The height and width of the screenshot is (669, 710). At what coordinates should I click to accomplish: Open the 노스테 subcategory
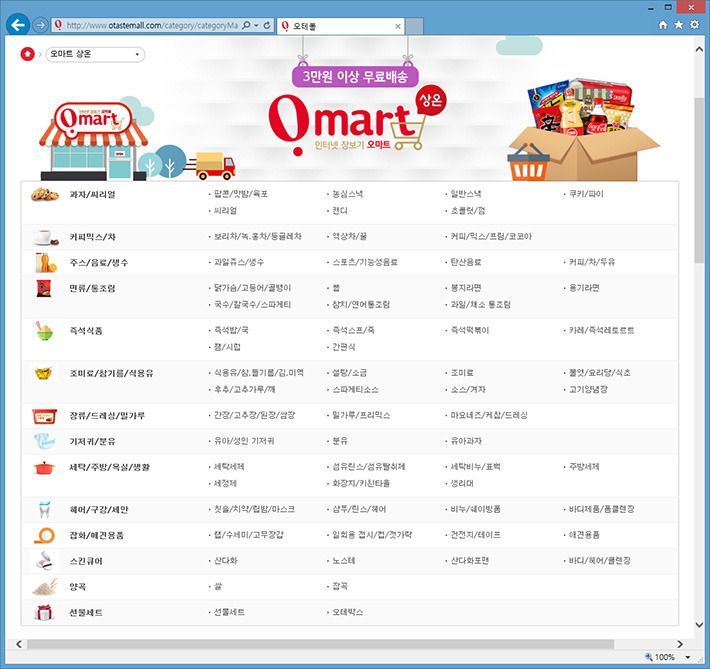(344, 560)
